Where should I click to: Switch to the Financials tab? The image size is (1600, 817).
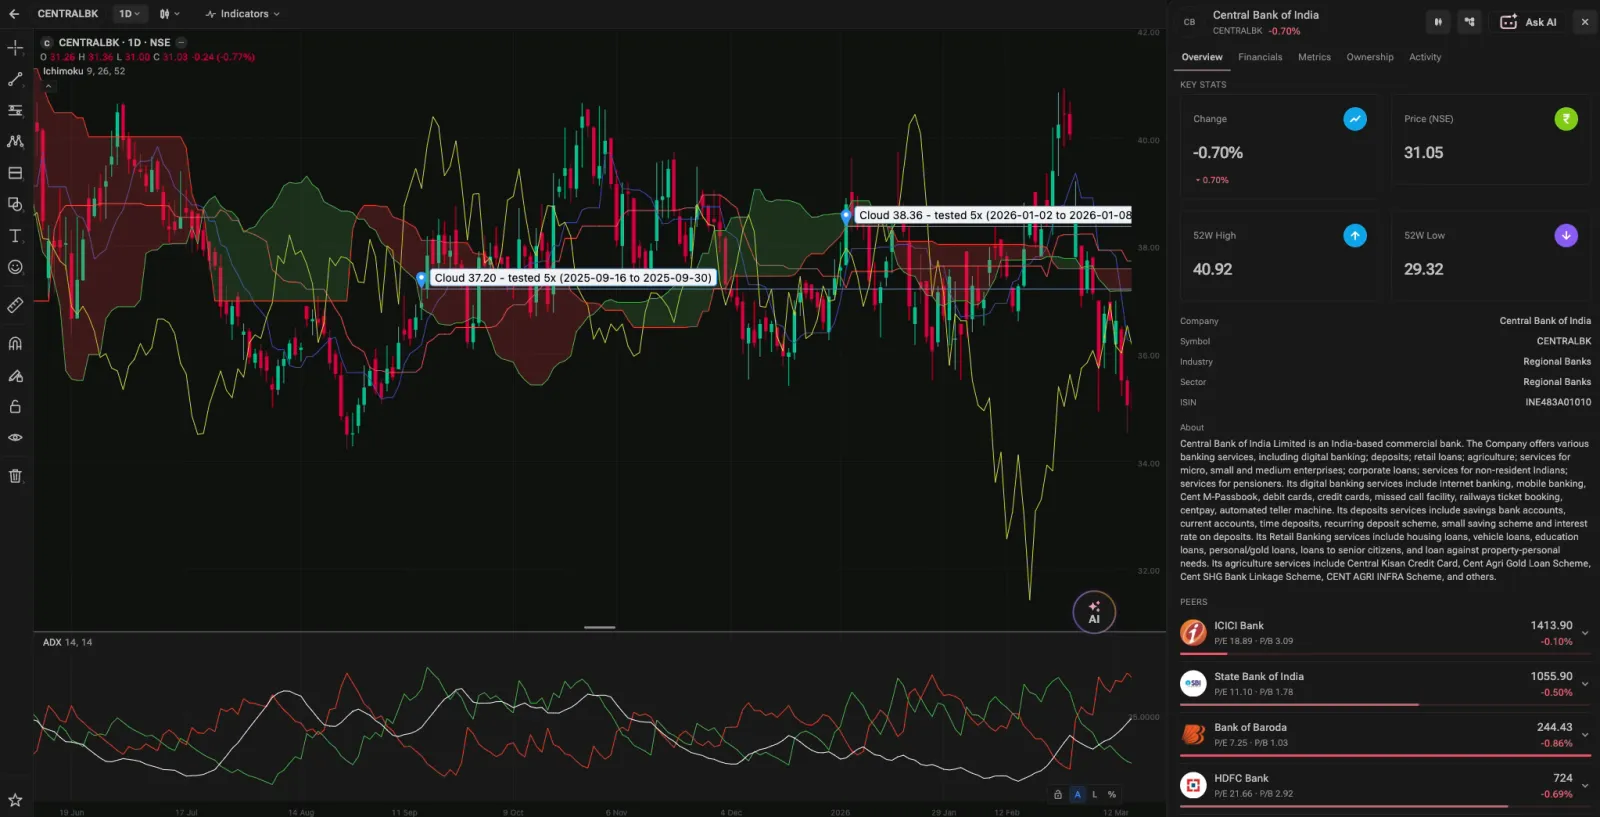[x=1260, y=57]
